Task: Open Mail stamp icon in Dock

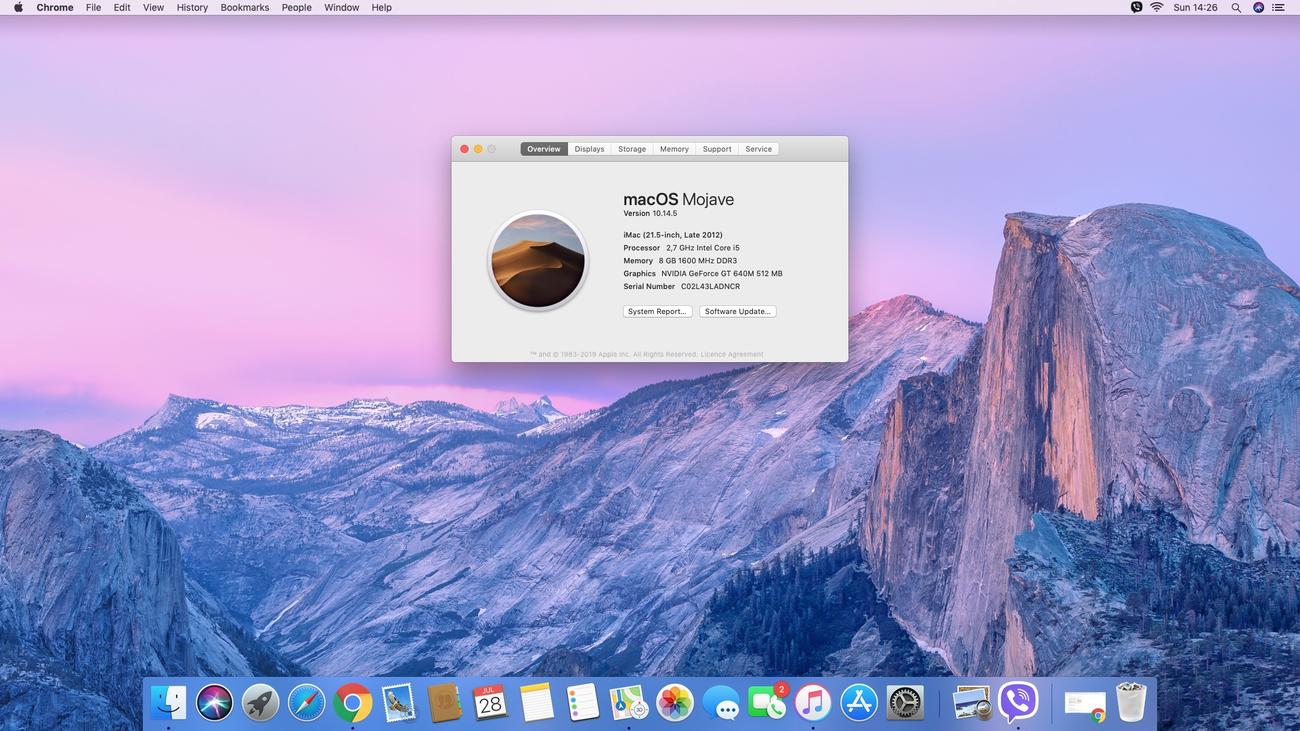Action: tap(398, 703)
